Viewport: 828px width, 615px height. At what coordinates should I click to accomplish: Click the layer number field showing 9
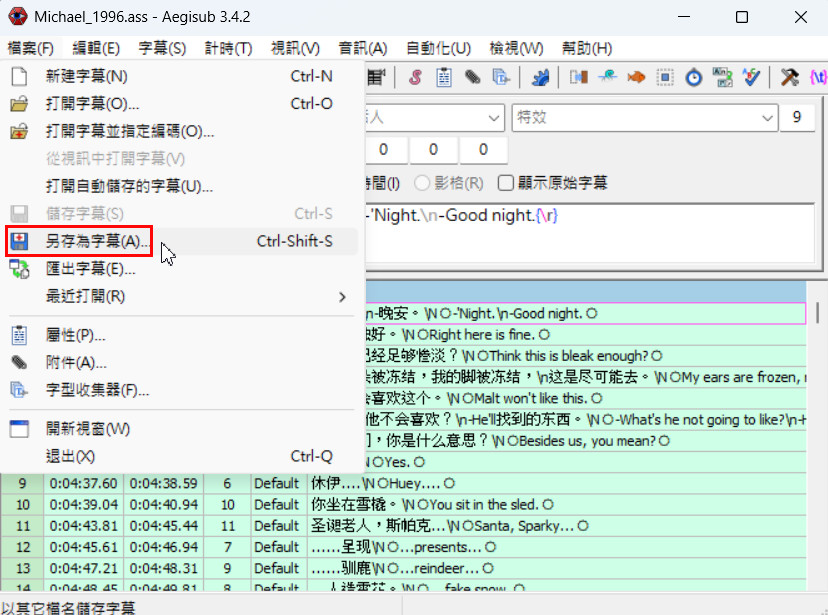point(796,117)
